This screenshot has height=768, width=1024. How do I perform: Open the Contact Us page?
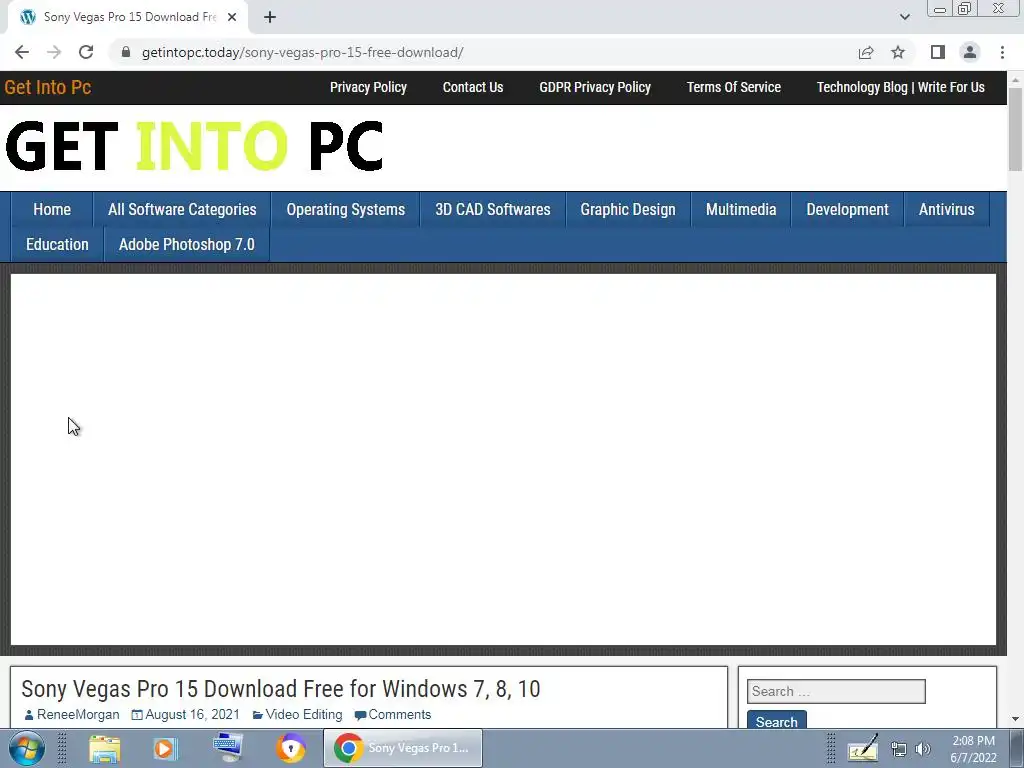tap(473, 88)
